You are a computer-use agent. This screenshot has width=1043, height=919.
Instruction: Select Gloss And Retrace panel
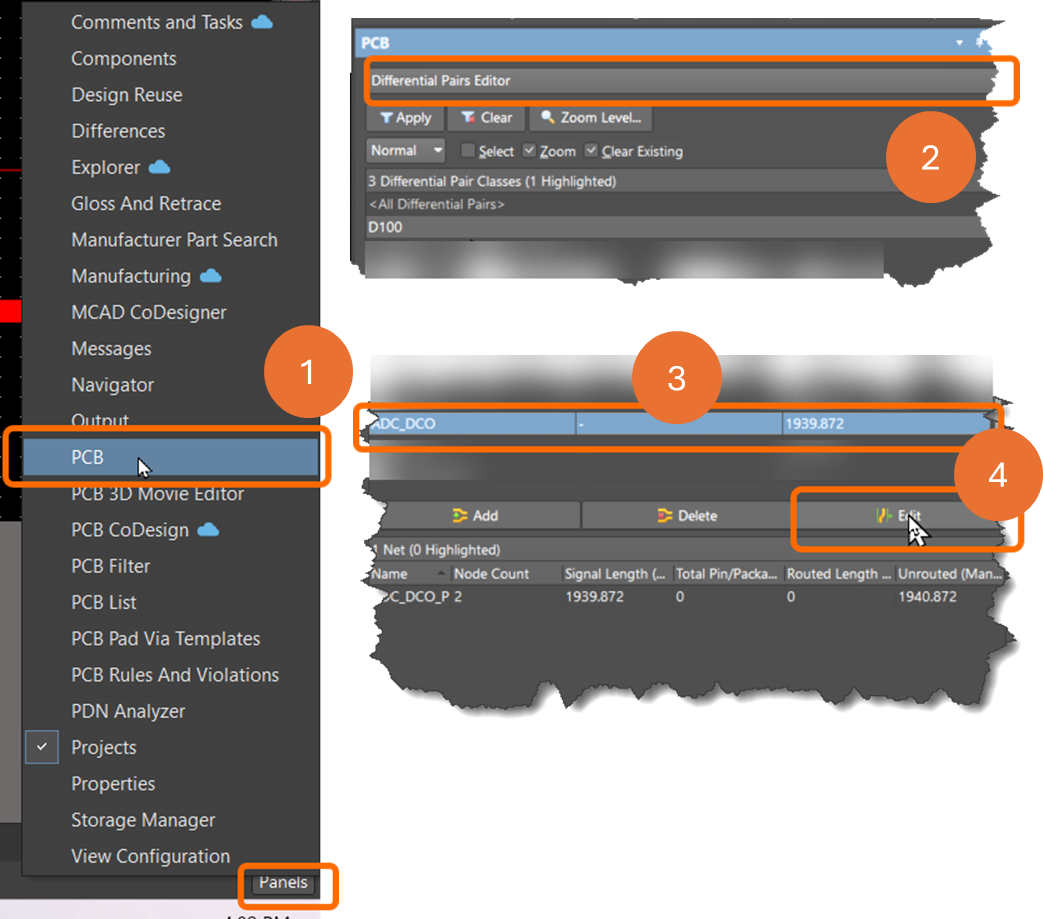(146, 203)
